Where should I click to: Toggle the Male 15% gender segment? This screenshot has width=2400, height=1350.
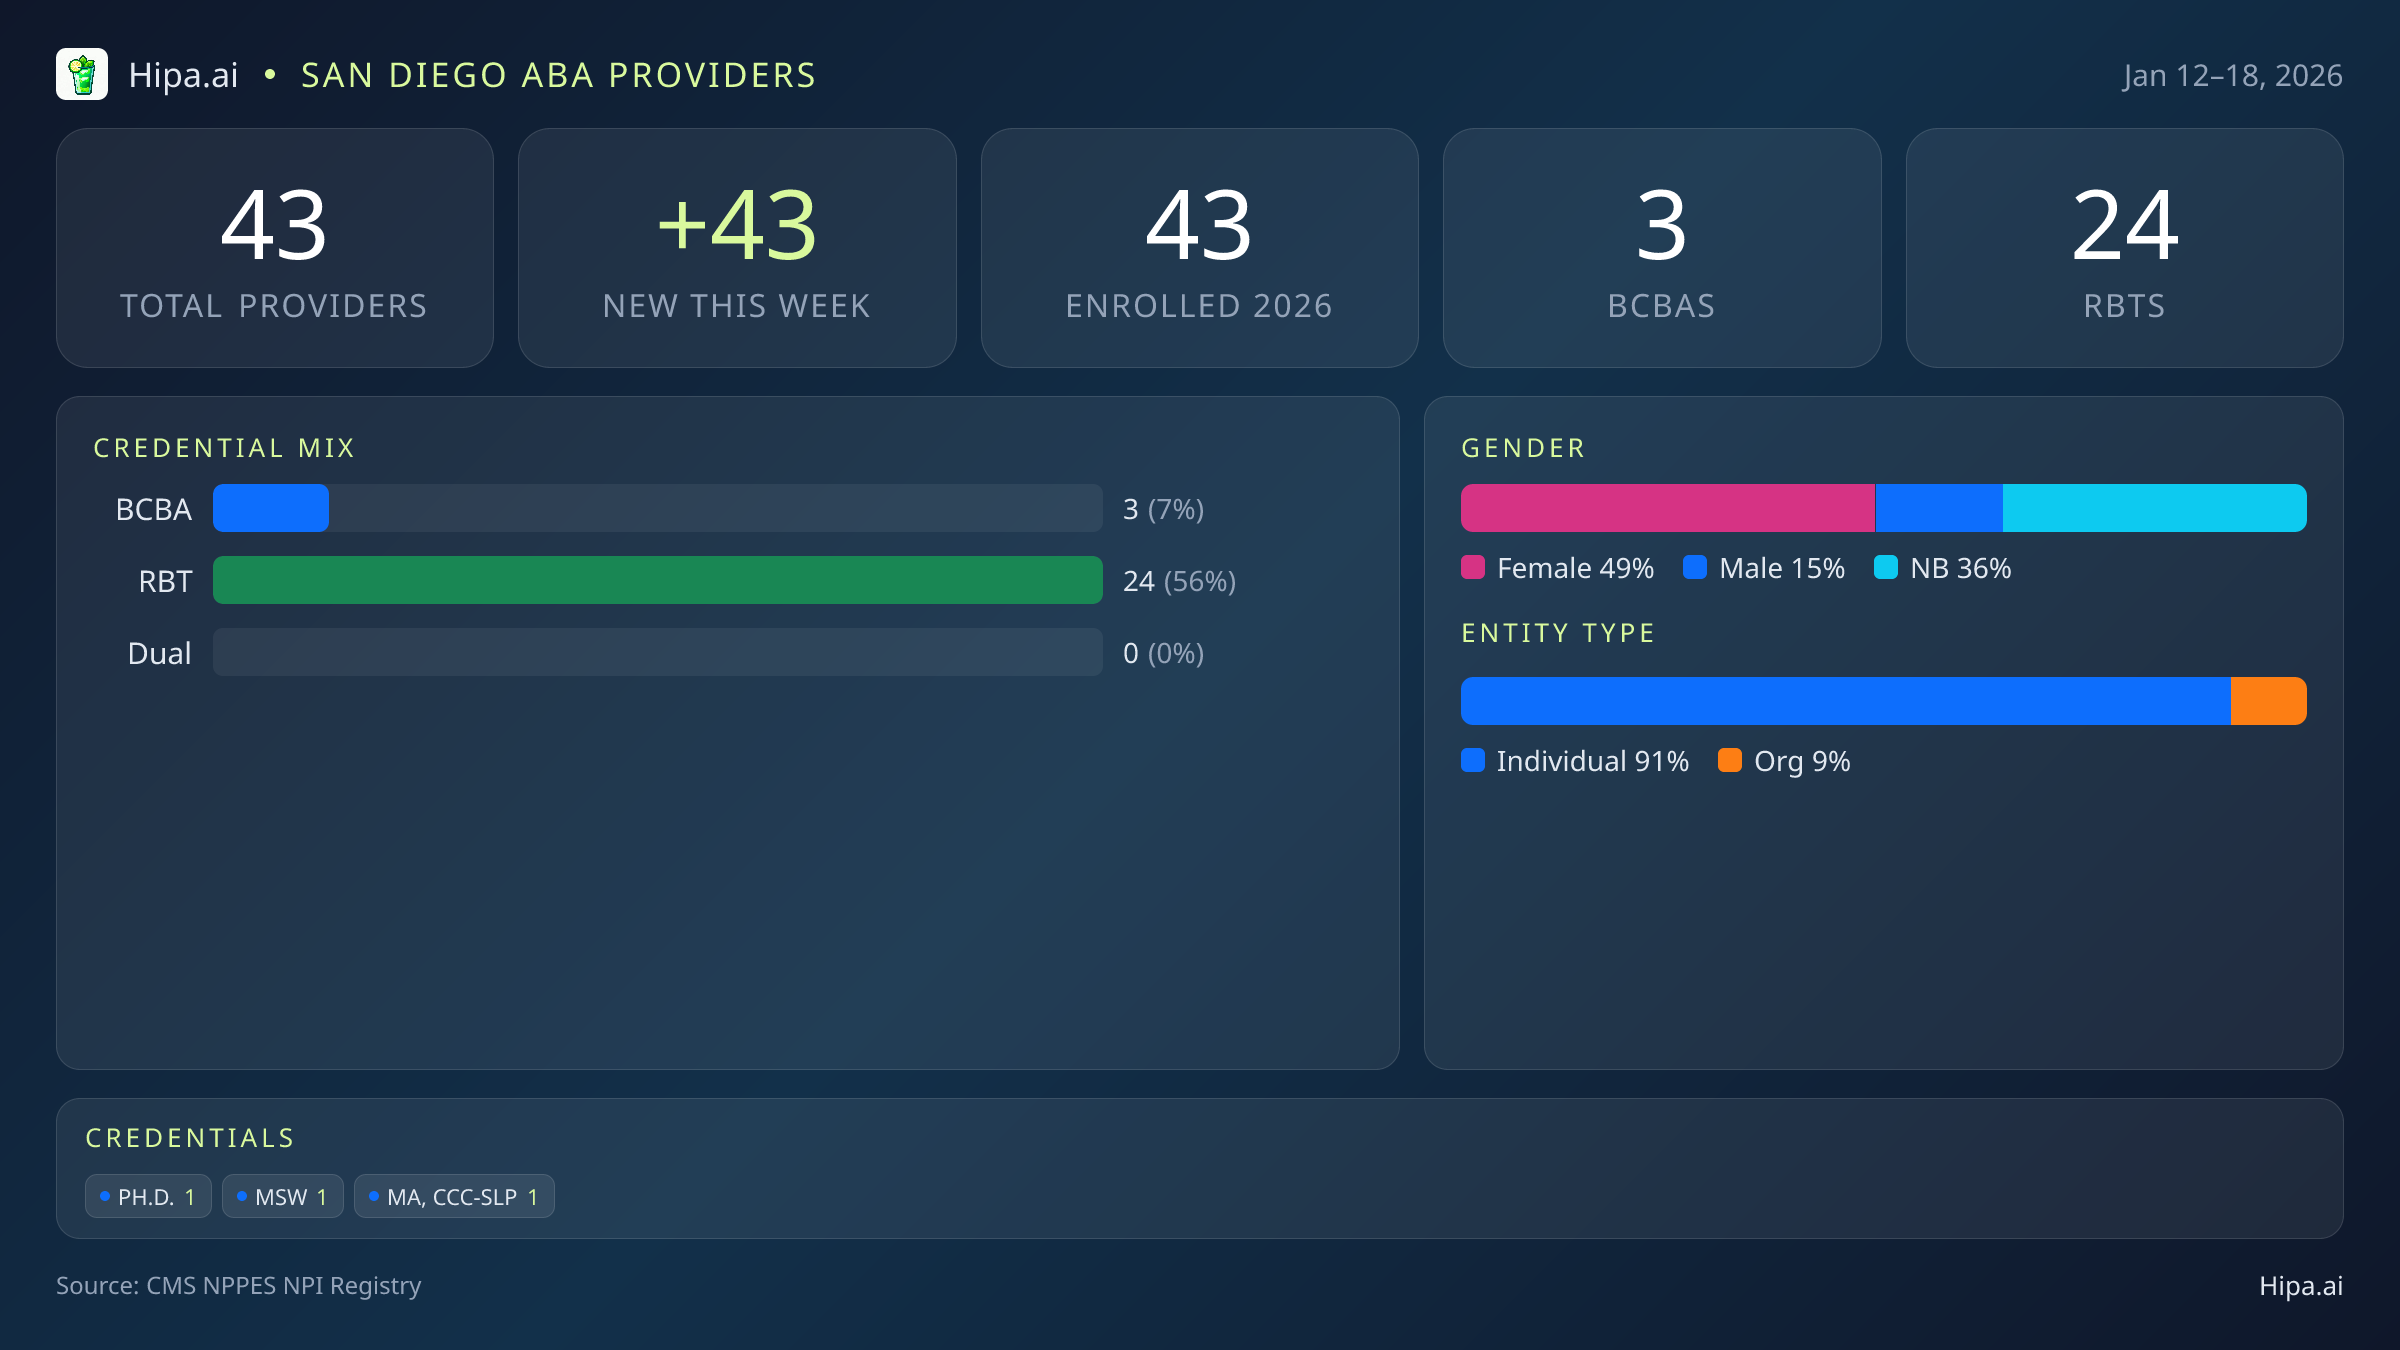(1936, 508)
